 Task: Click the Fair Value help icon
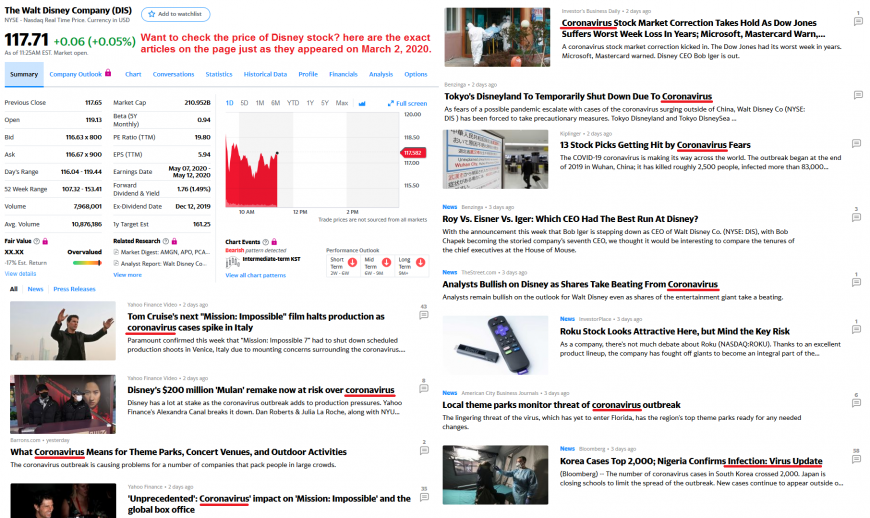37,241
